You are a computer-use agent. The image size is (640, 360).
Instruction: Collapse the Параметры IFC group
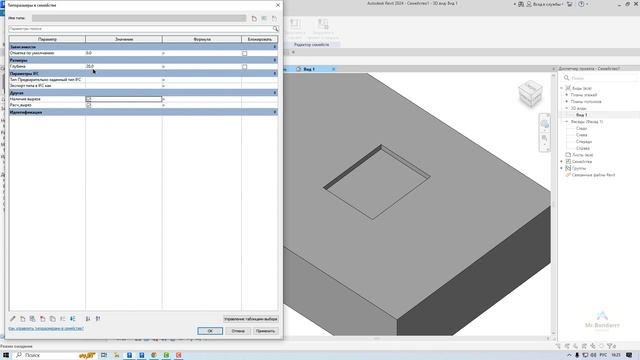(x=275, y=73)
